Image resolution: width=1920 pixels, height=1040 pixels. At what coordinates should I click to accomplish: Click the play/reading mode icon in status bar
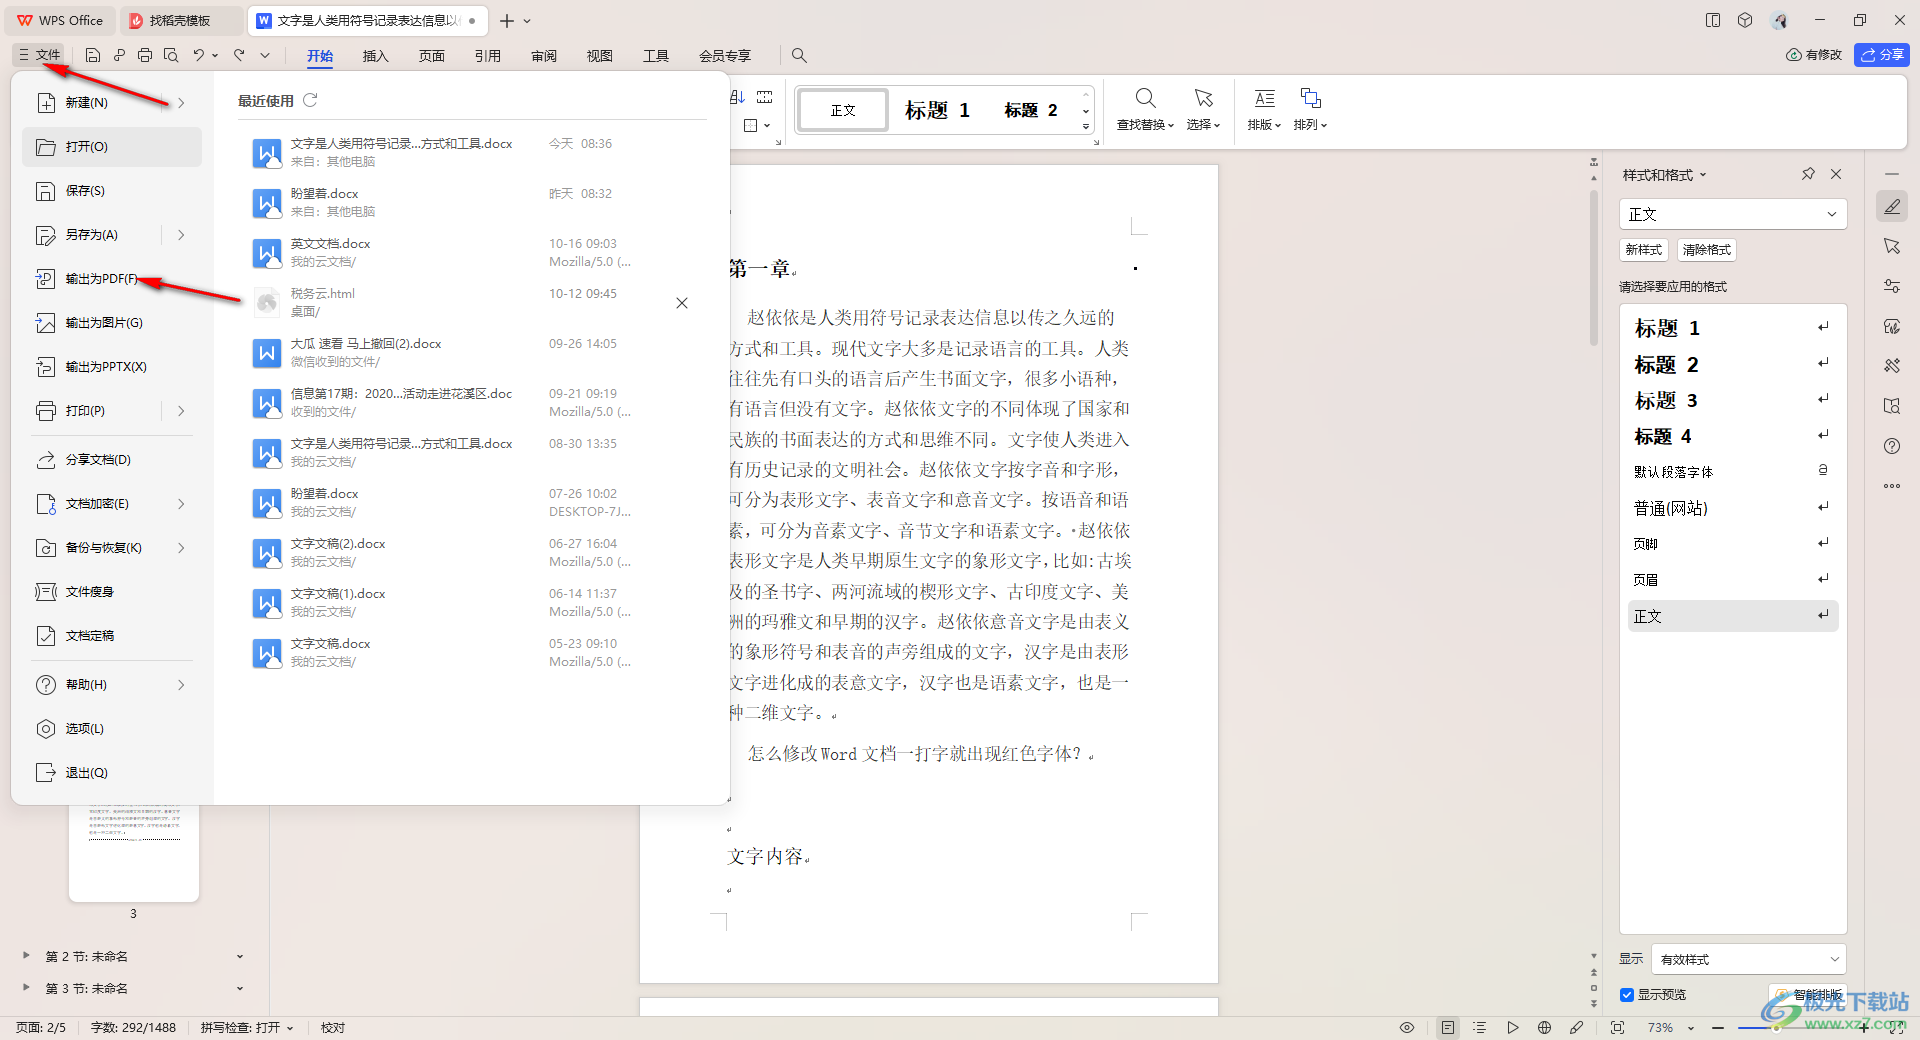tap(1513, 1027)
